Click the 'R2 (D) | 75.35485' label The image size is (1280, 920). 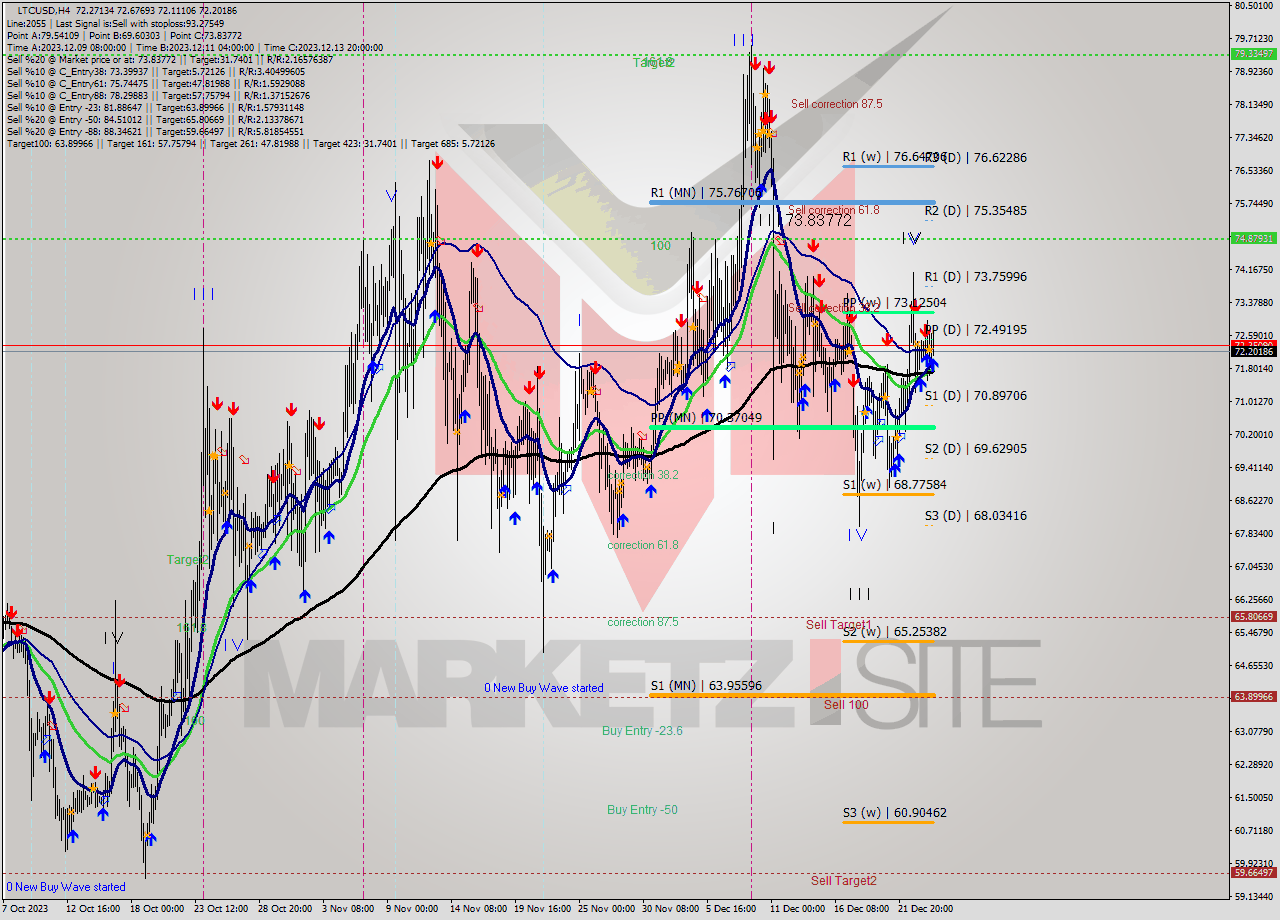pyautogui.click(x=975, y=211)
